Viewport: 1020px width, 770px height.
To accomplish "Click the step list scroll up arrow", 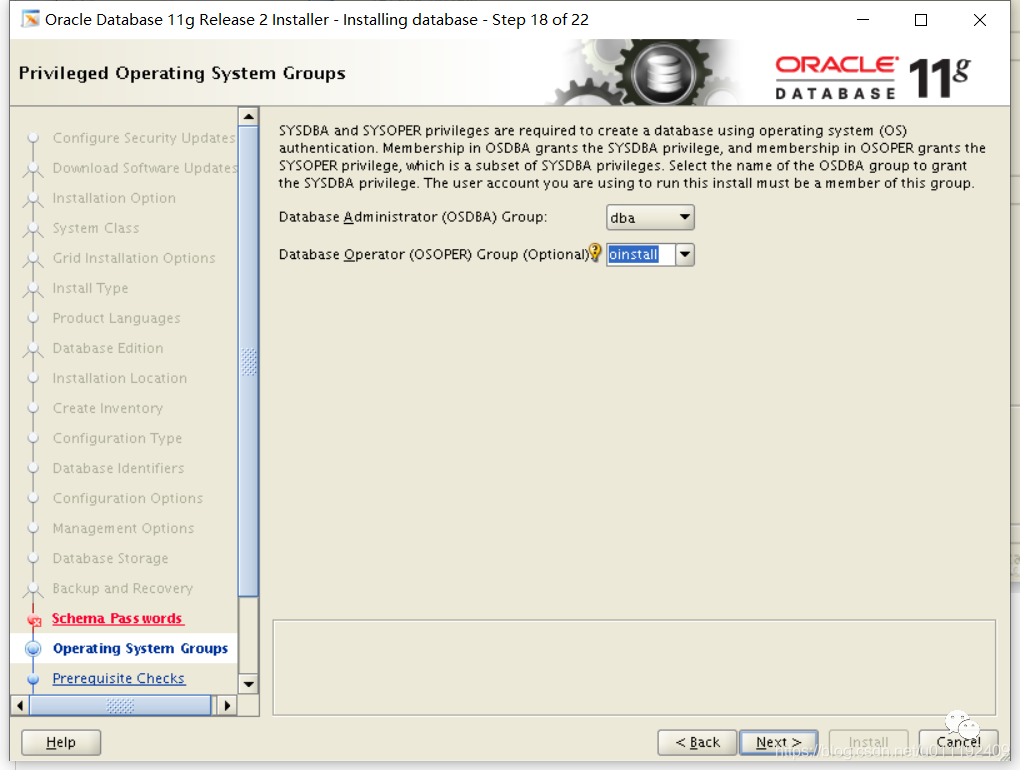I will click(248, 117).
